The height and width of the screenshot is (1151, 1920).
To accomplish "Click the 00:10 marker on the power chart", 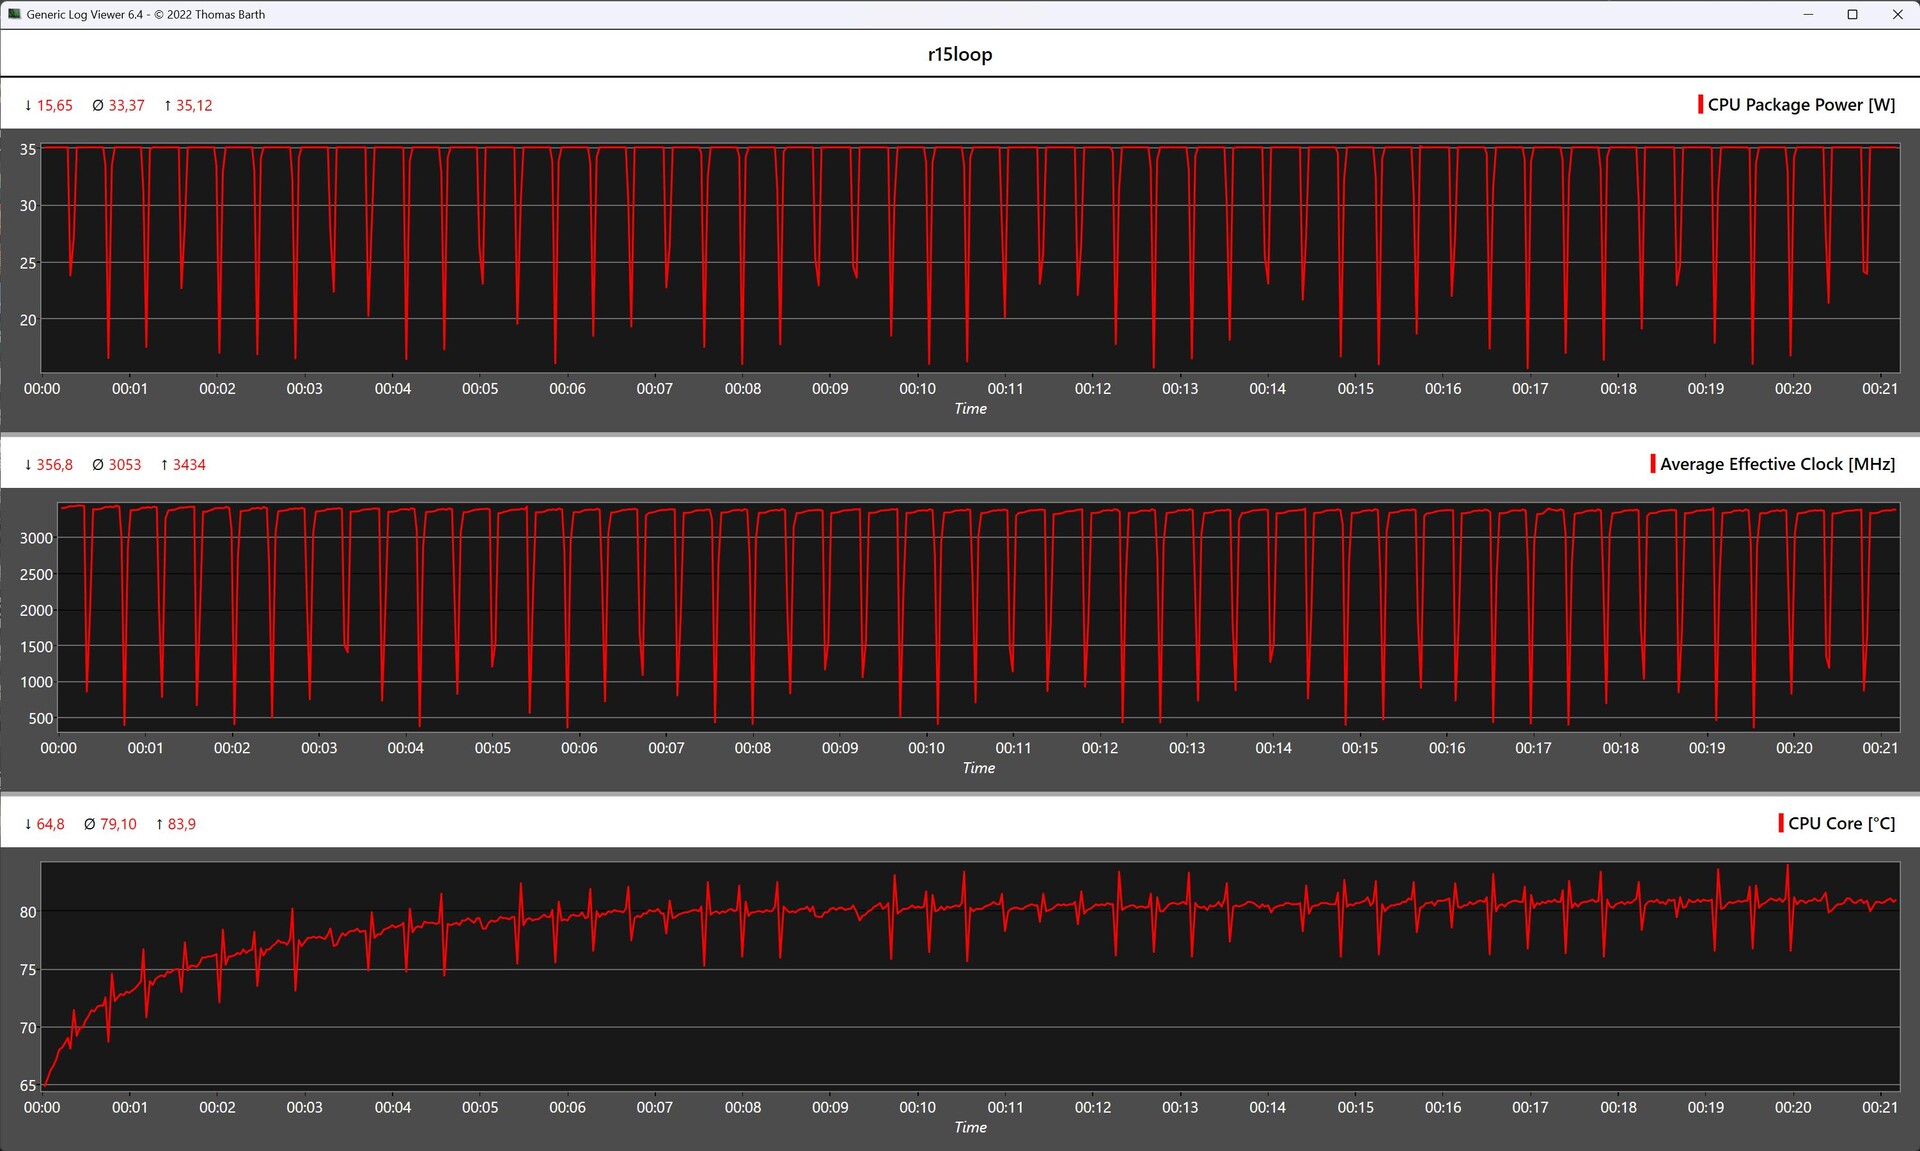I will (917, 388).
